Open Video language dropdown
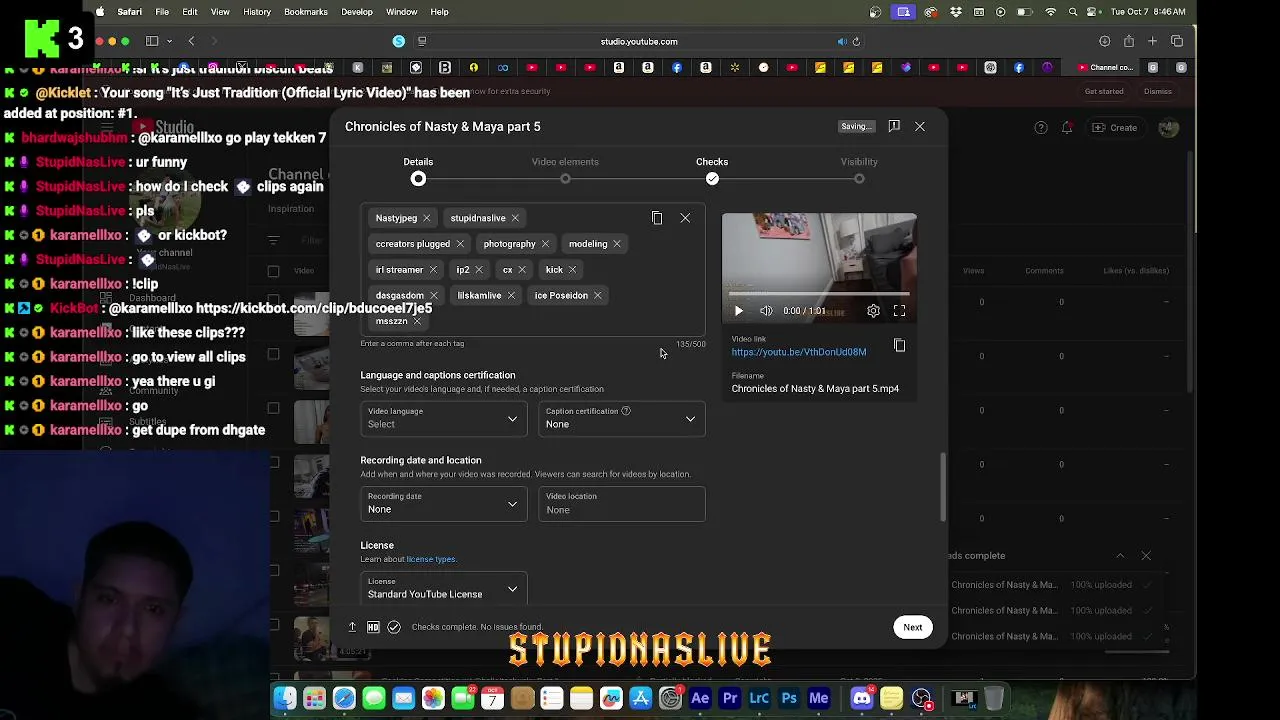The height and width of the screenshot is (720, 1280). (x=444, y=418)
